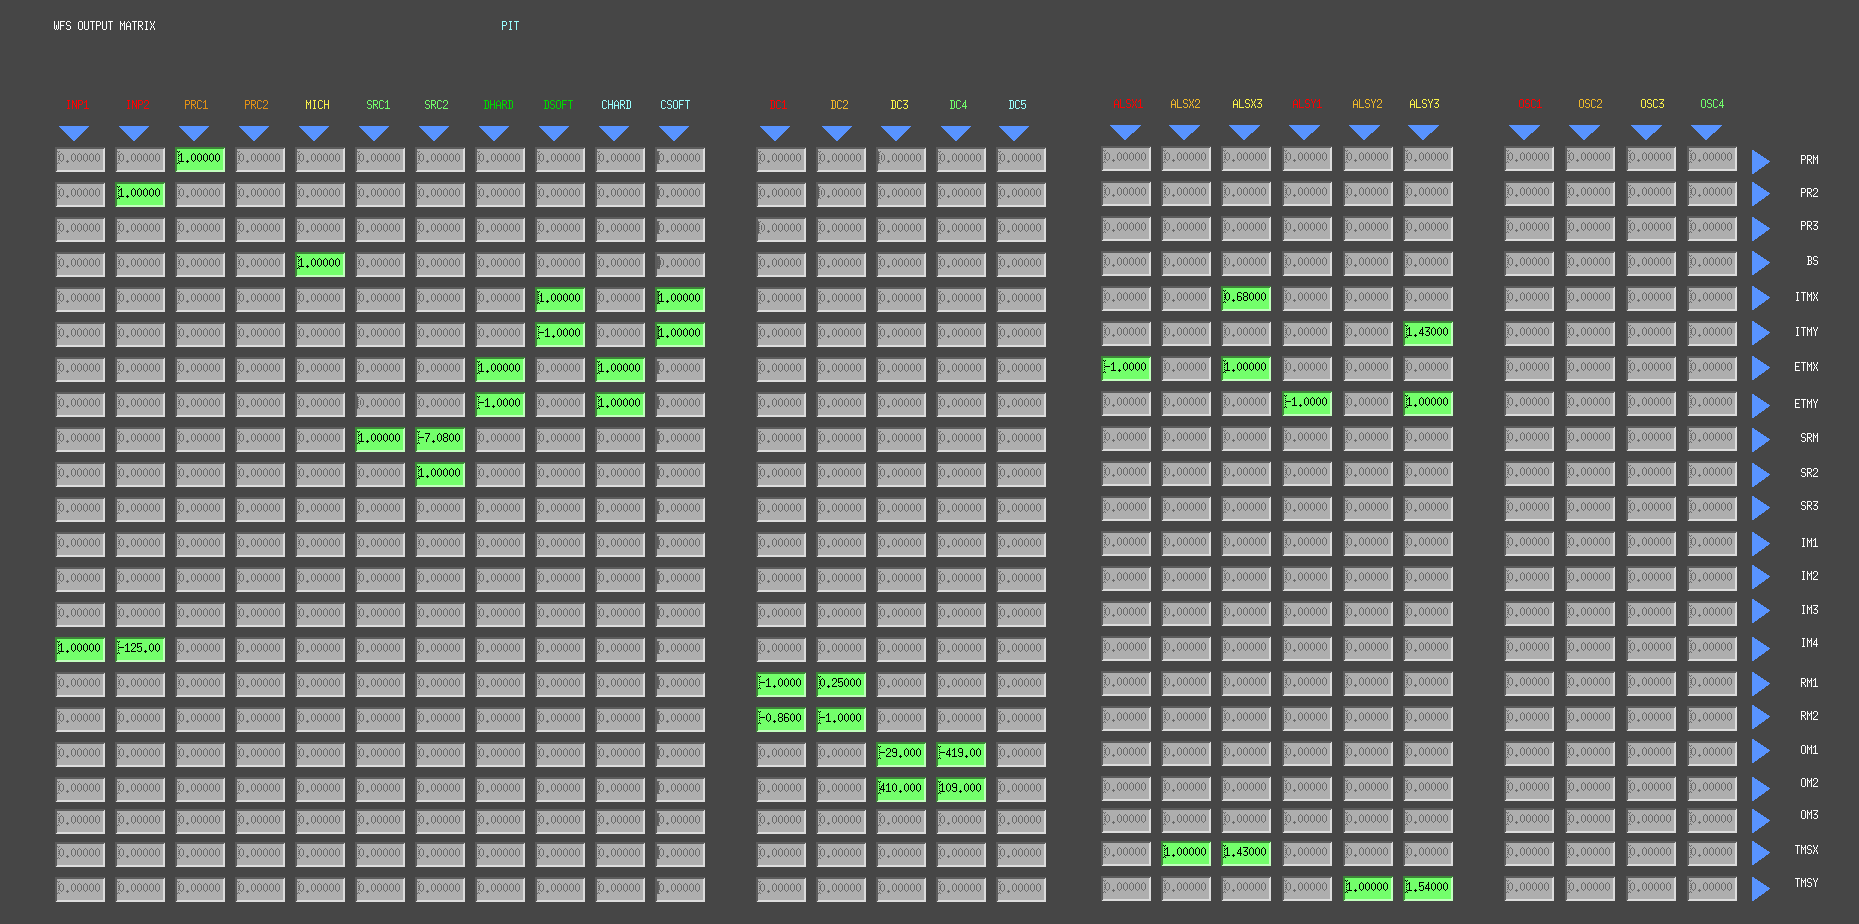The image size is (1859, 924).
Task: Edit the DSOFT field in the ITMY row
Action: 560,334
